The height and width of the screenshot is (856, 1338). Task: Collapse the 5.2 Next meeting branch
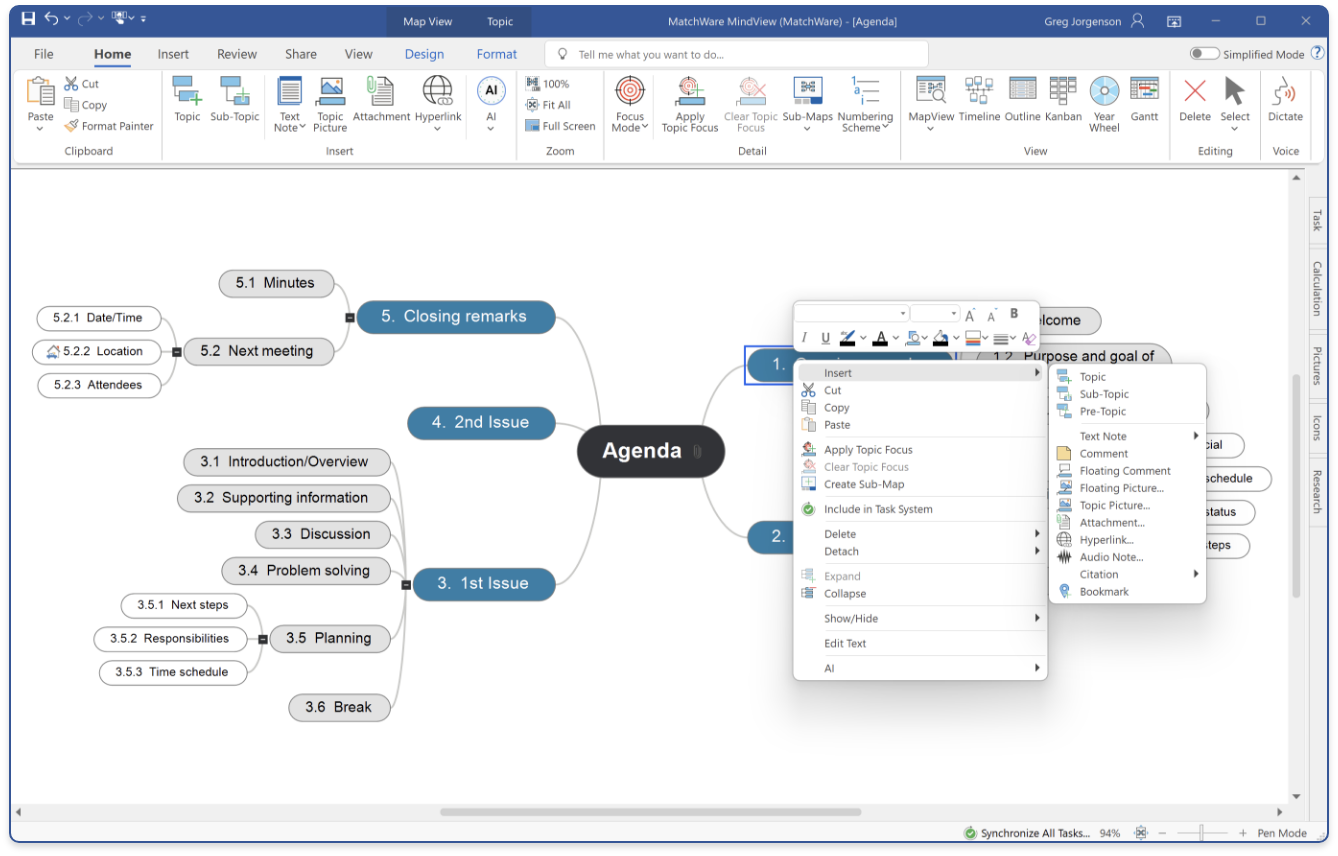pos(177,352)
